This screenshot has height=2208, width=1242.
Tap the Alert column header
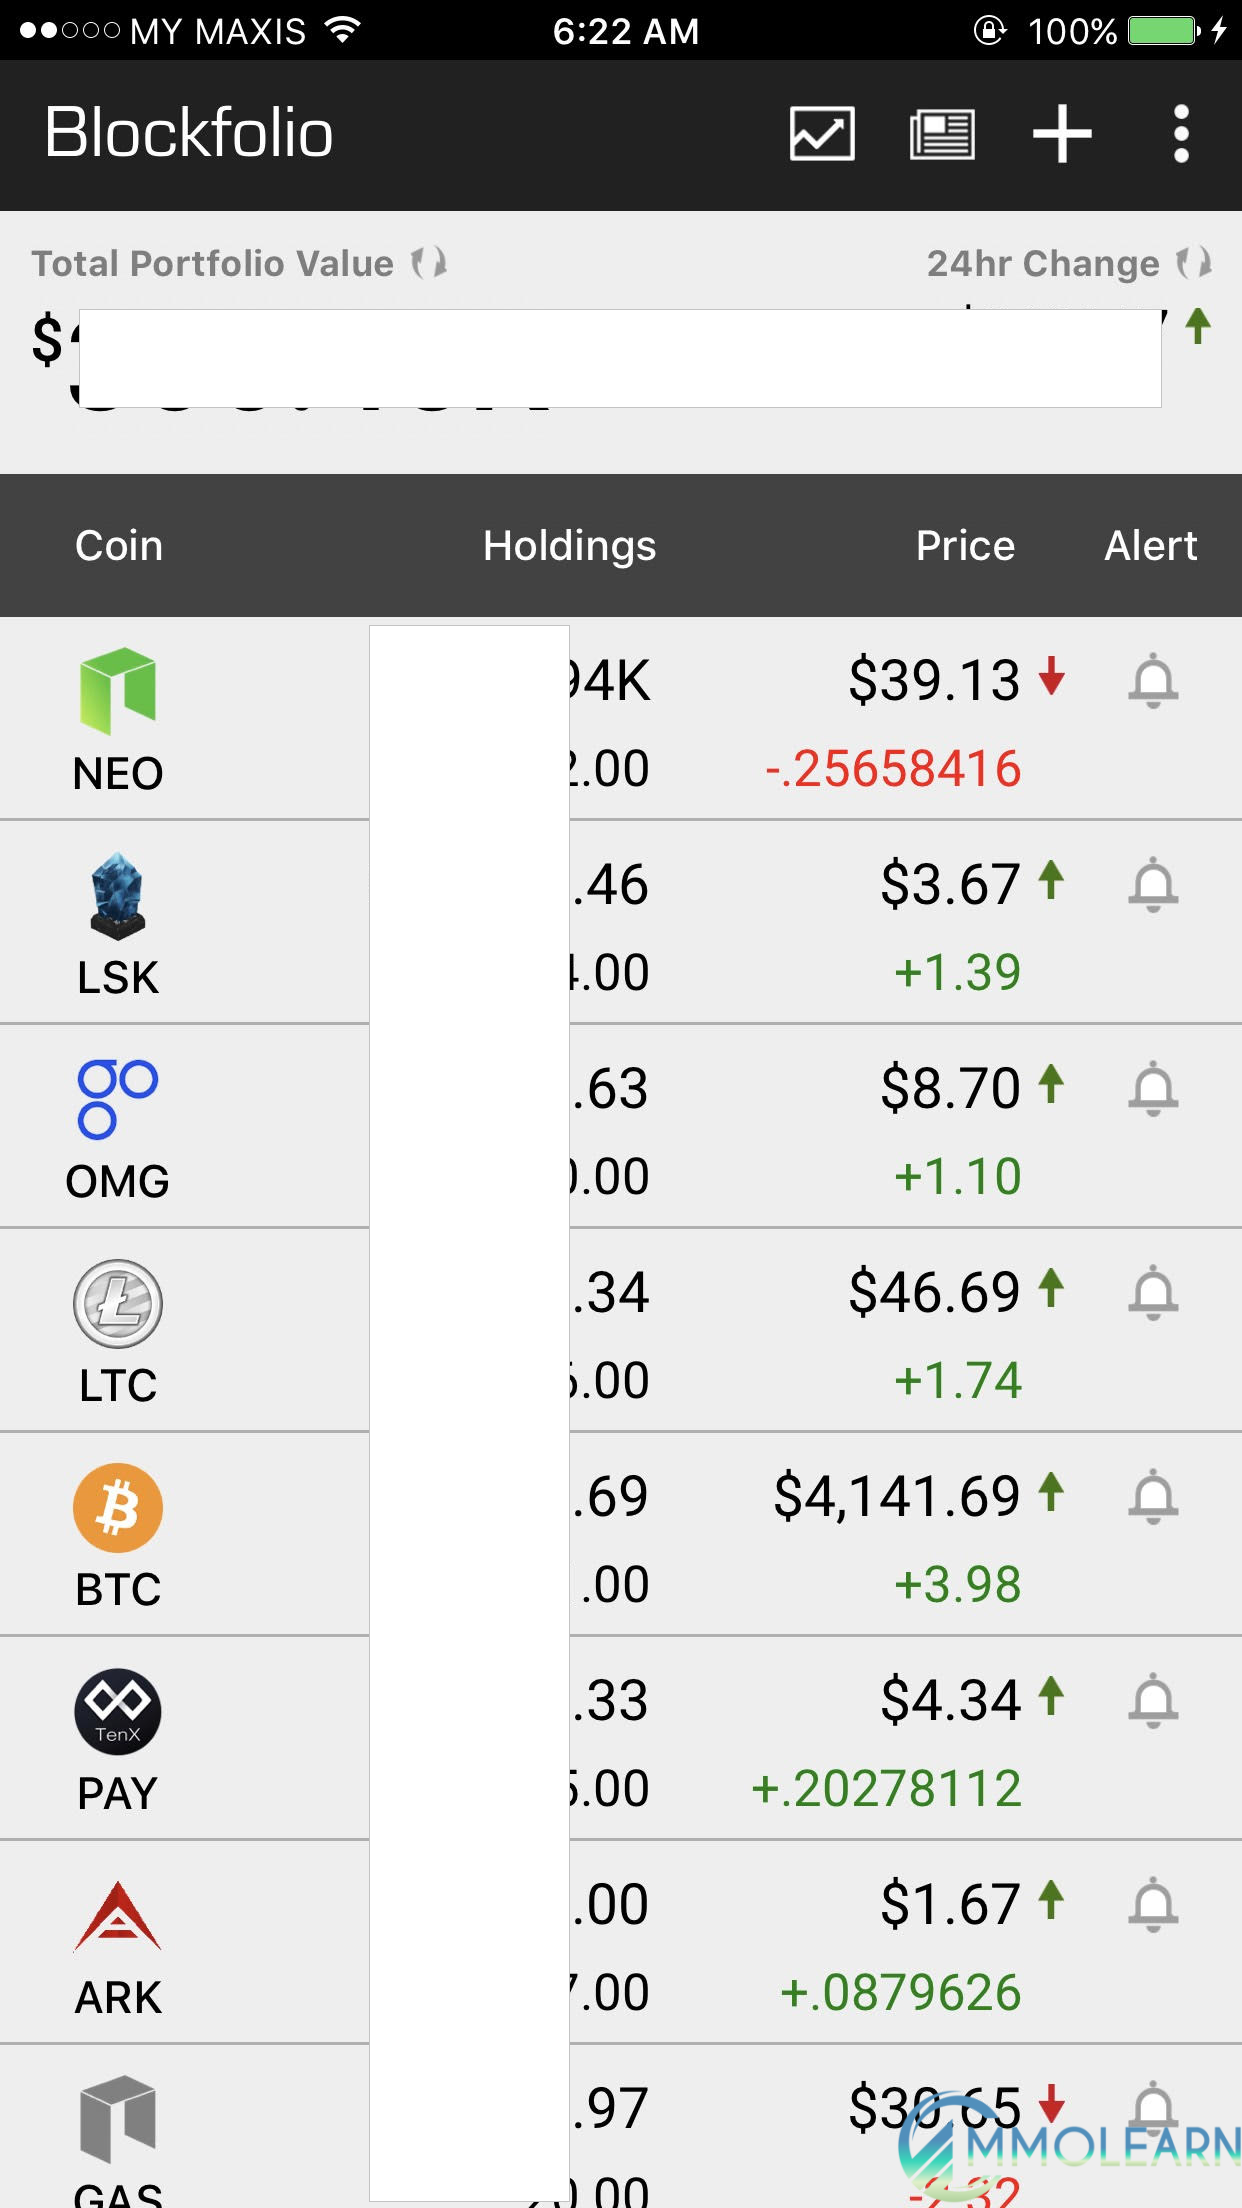point(1151,546)
